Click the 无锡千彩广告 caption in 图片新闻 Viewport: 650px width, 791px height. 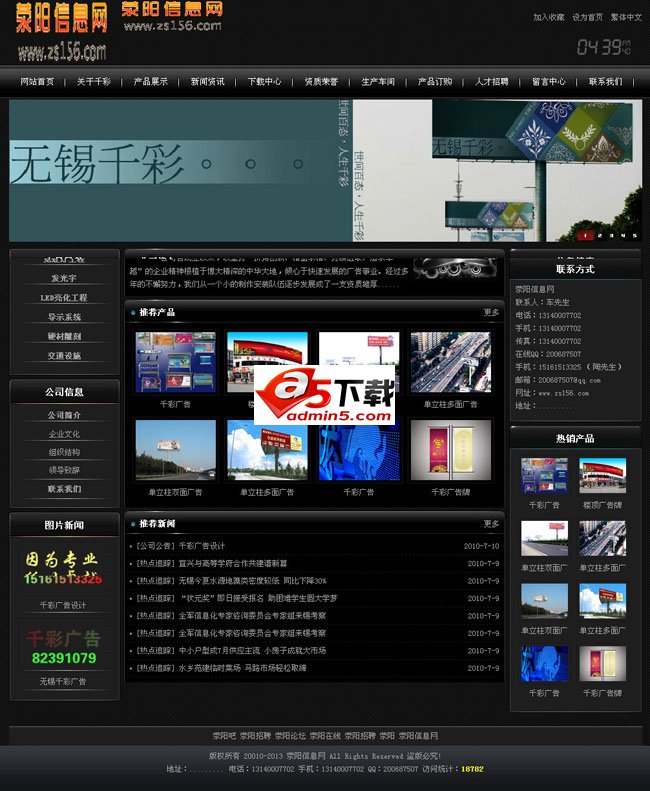(x=63, y=682)
